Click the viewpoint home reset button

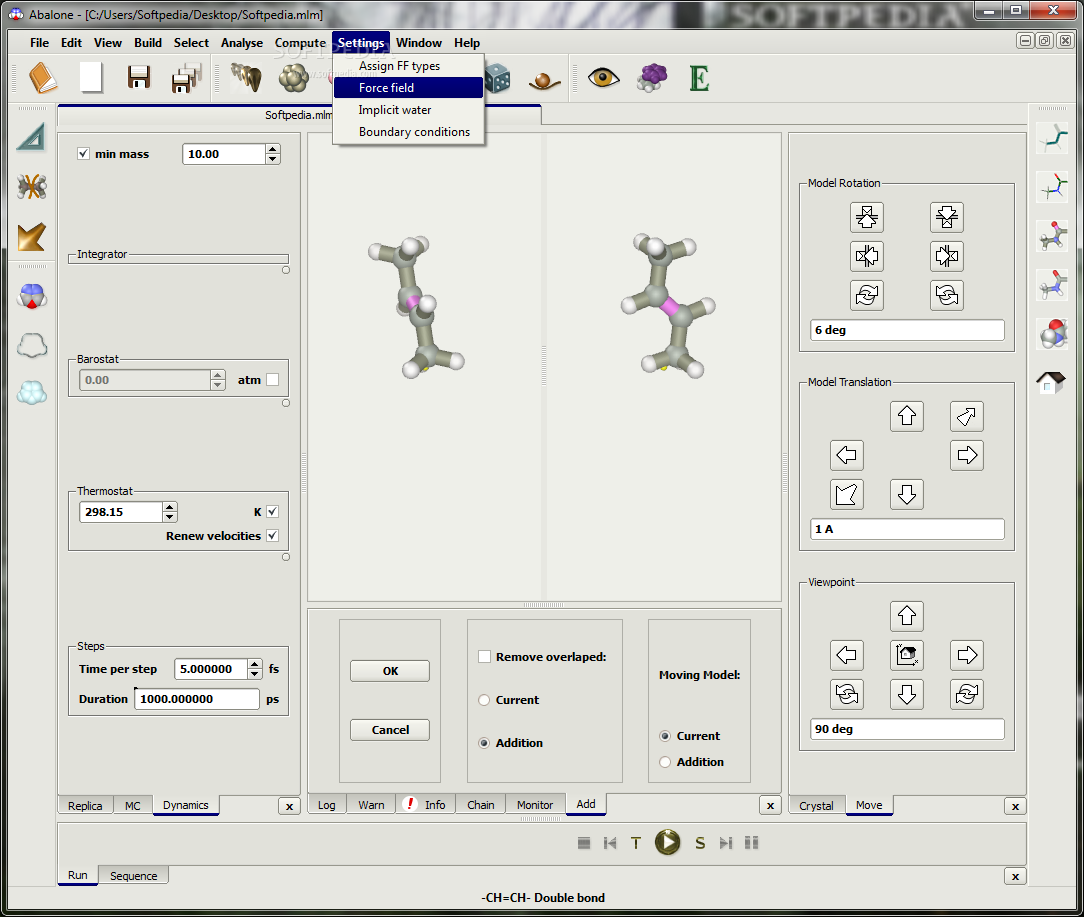click(906, 655)
